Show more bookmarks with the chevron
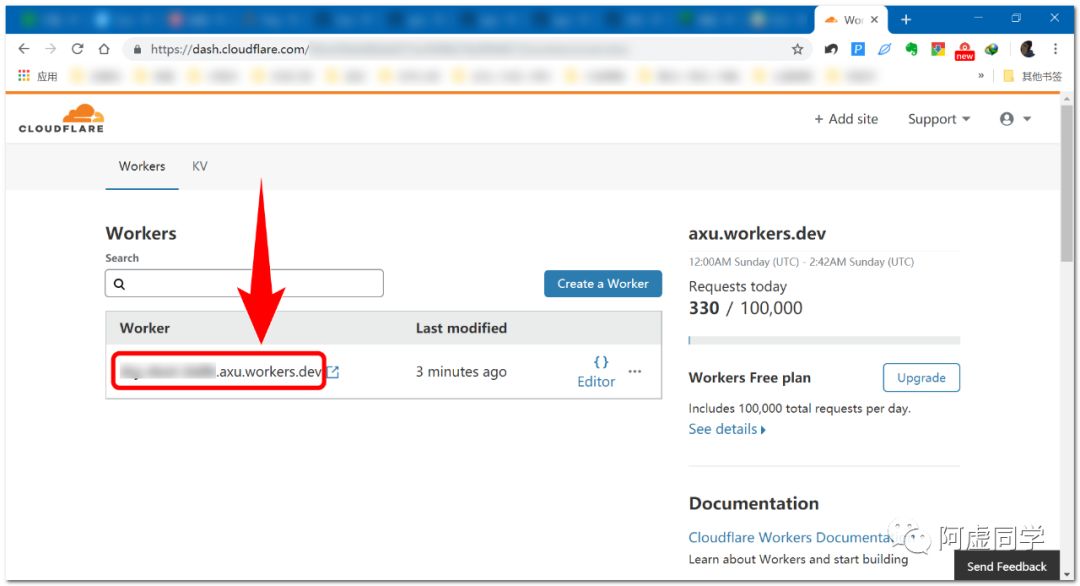Image resolution: width=1080 pixels, height=586 pixels. [981, 76]
